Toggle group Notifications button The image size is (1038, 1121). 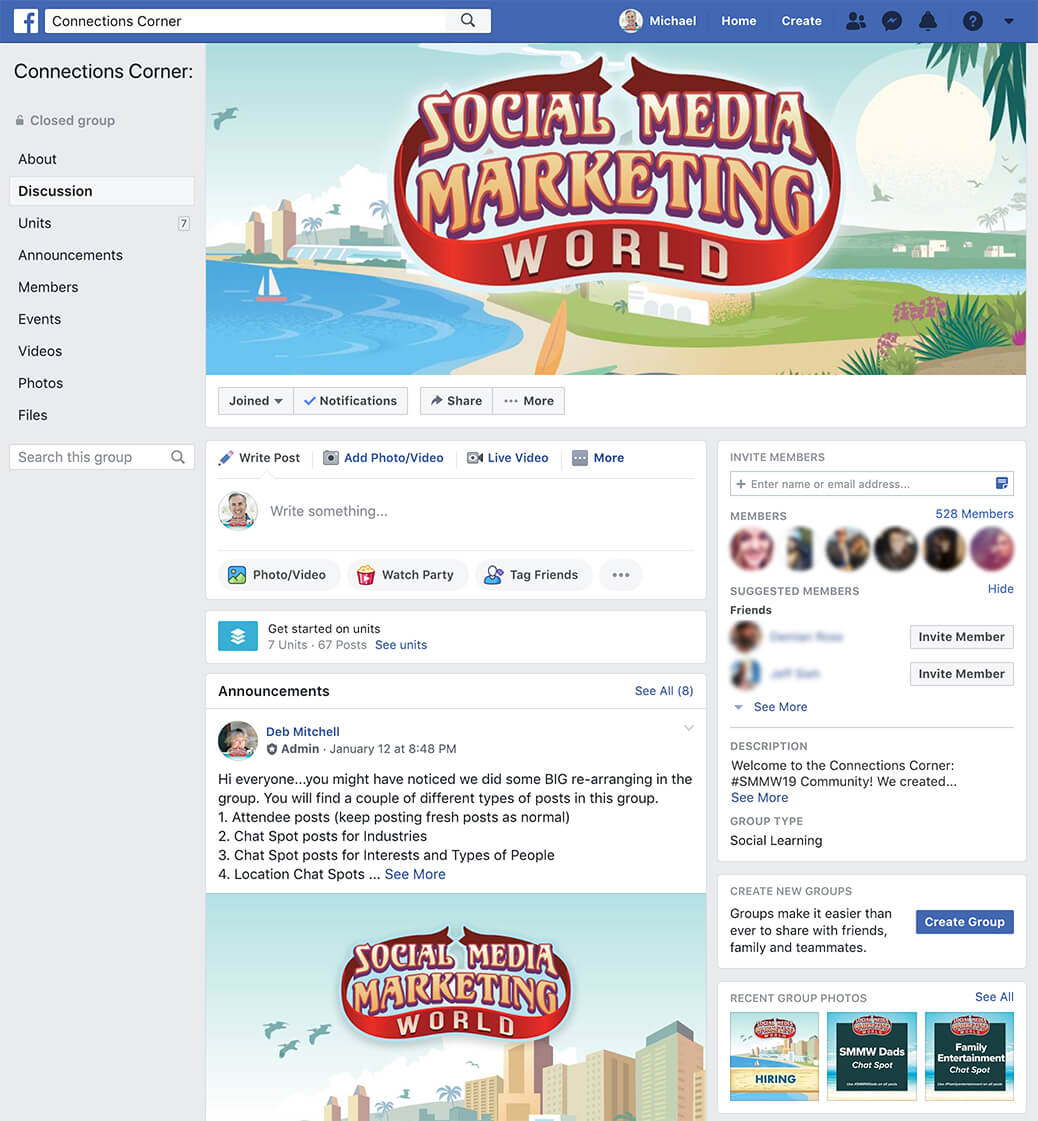350,401
